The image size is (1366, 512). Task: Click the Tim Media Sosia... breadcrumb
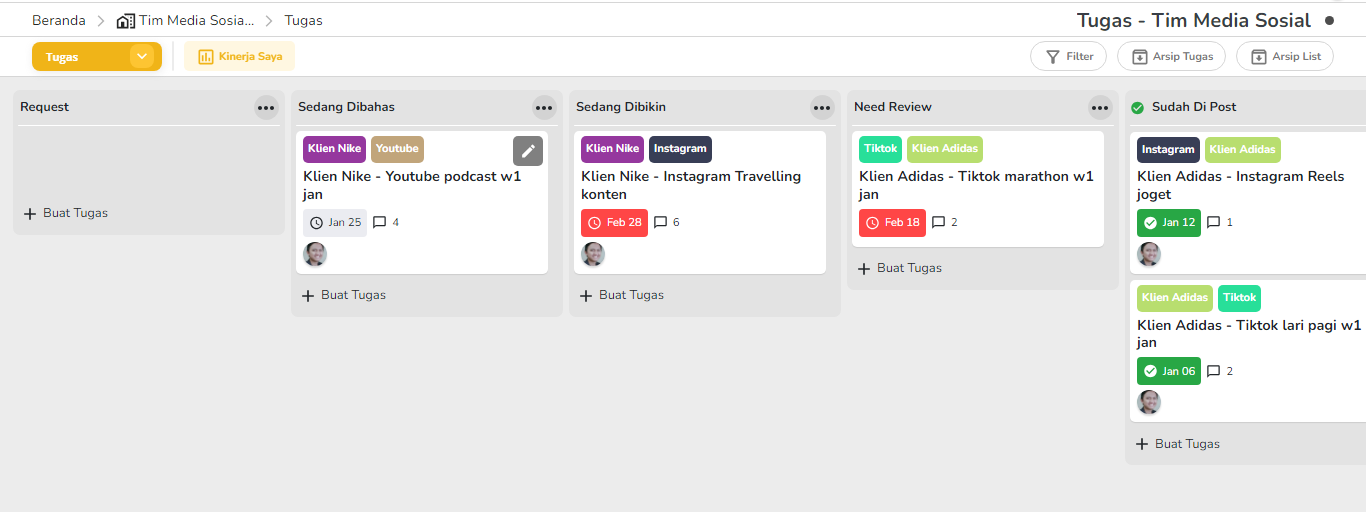tap(185, 20)
